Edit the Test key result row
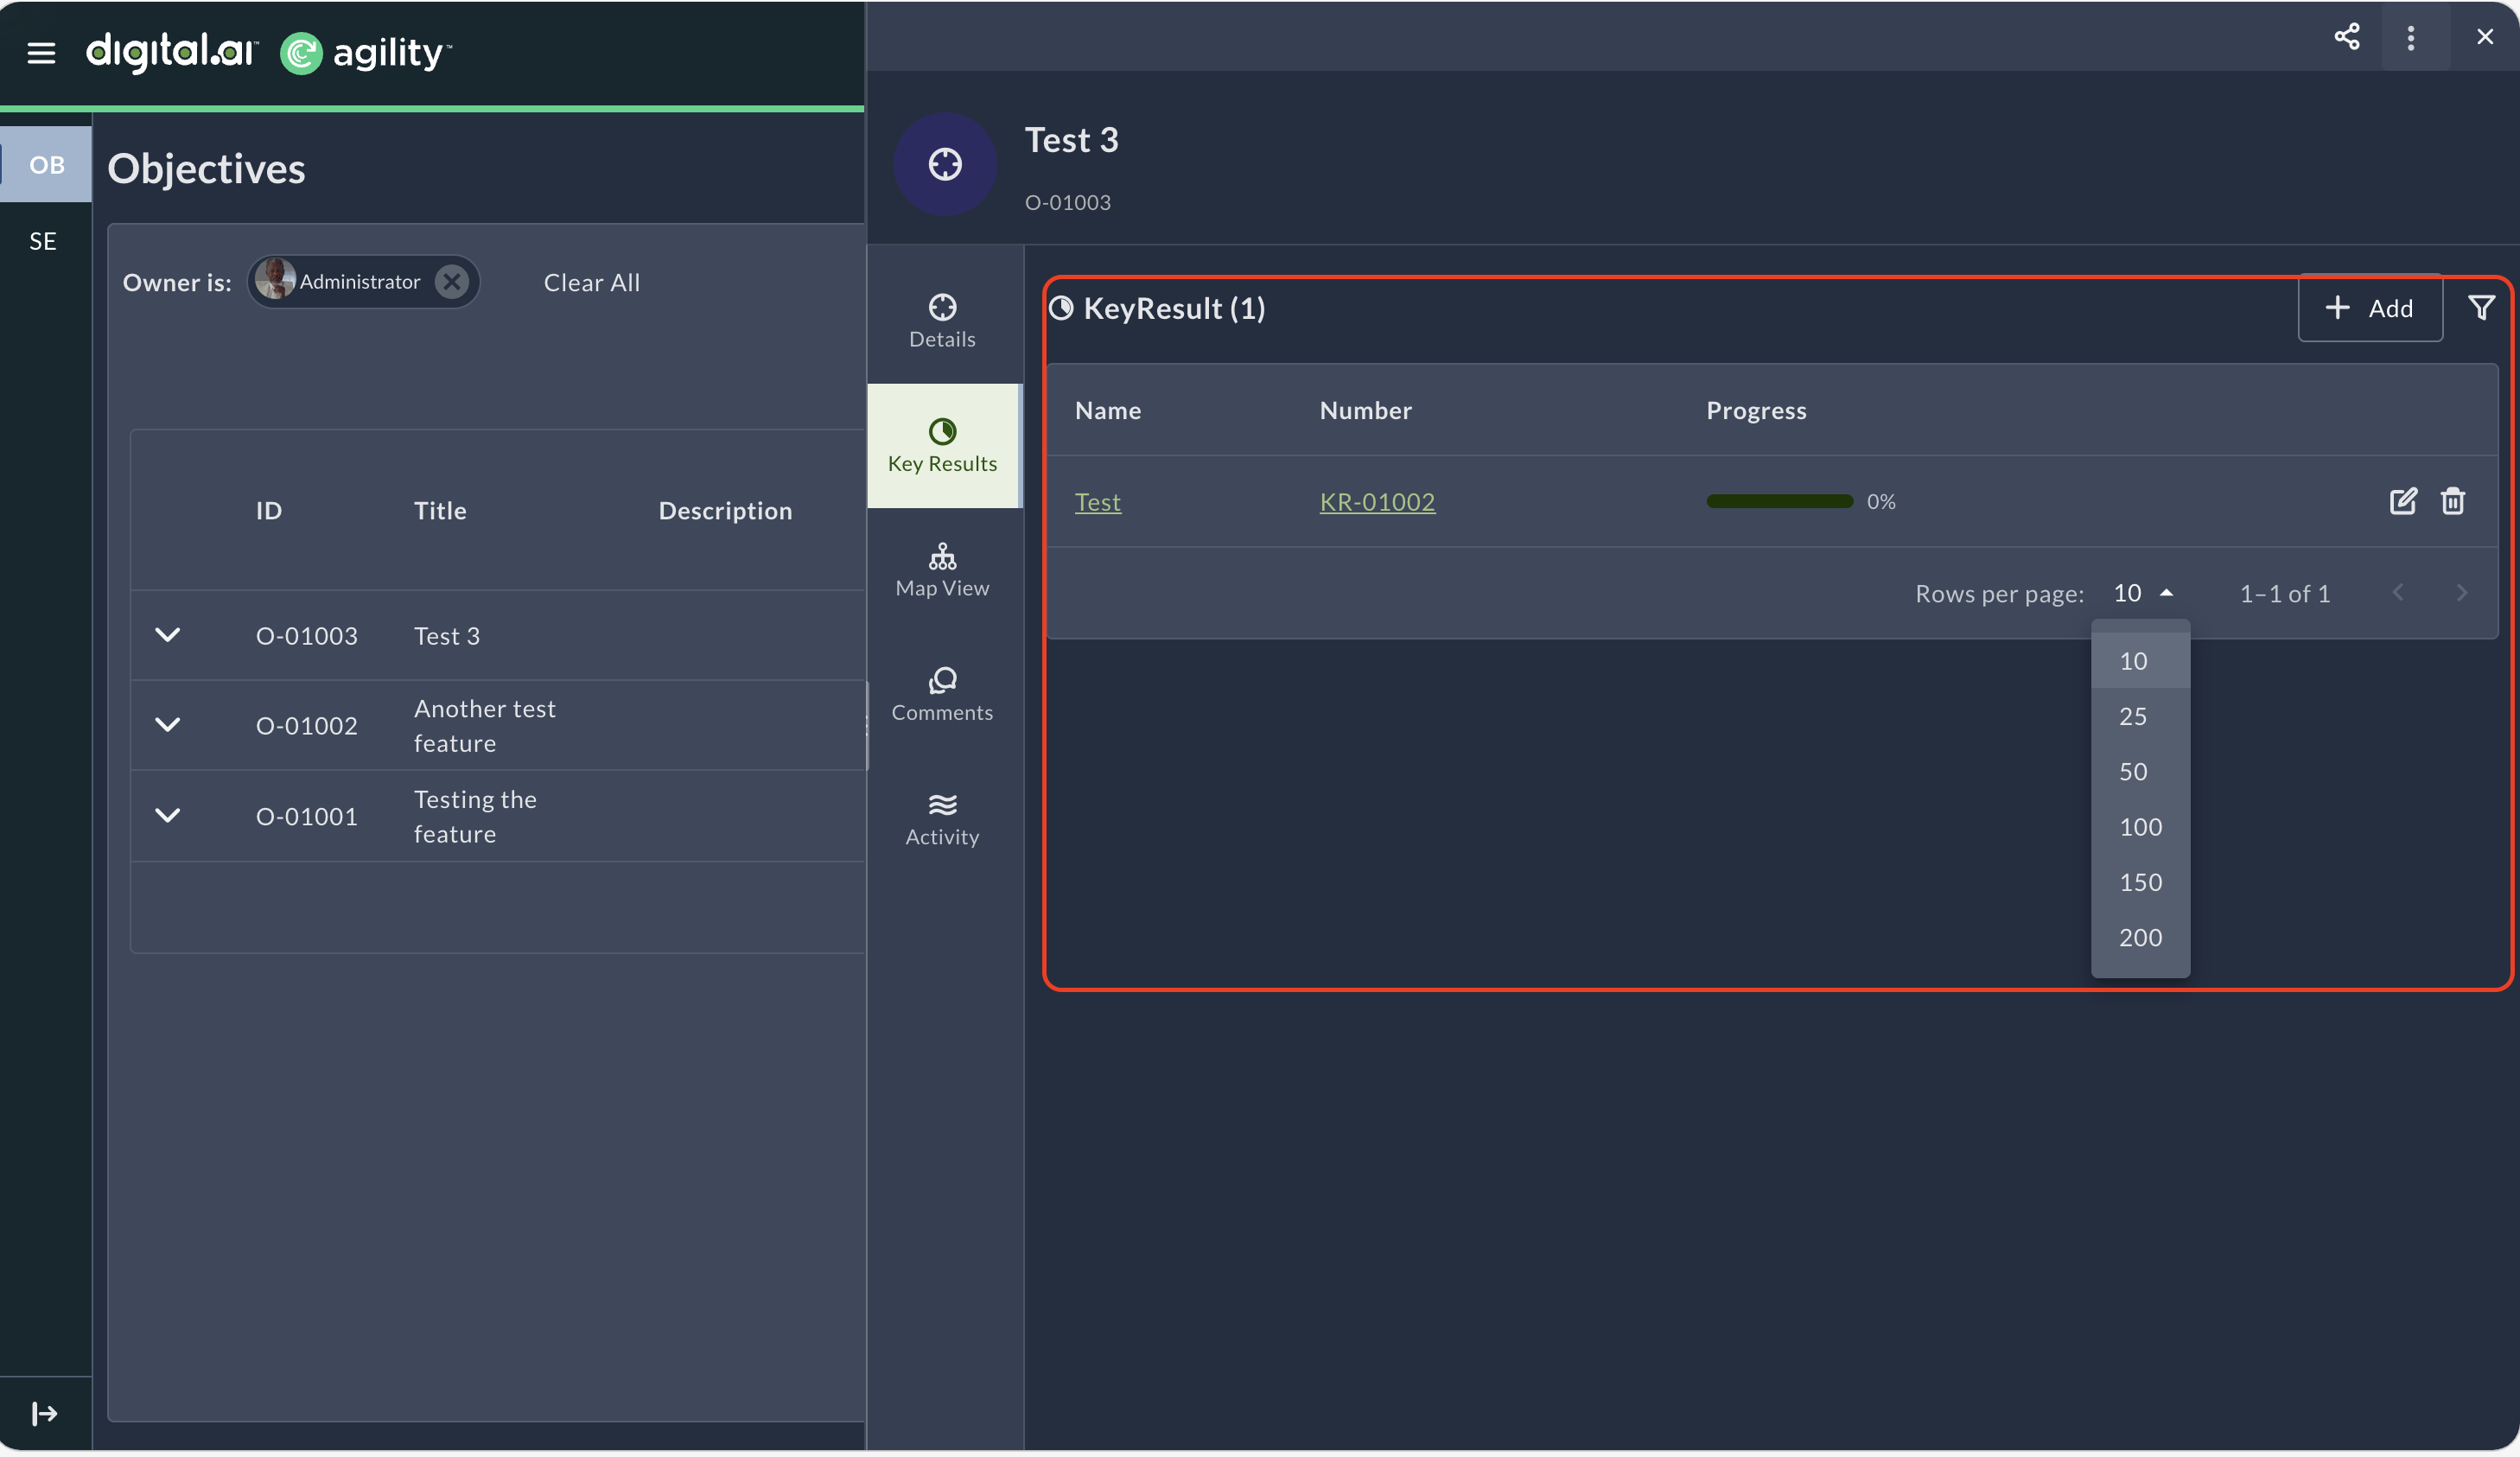This screenshot has width=2520, height=1457. (x=2403, y=501)
